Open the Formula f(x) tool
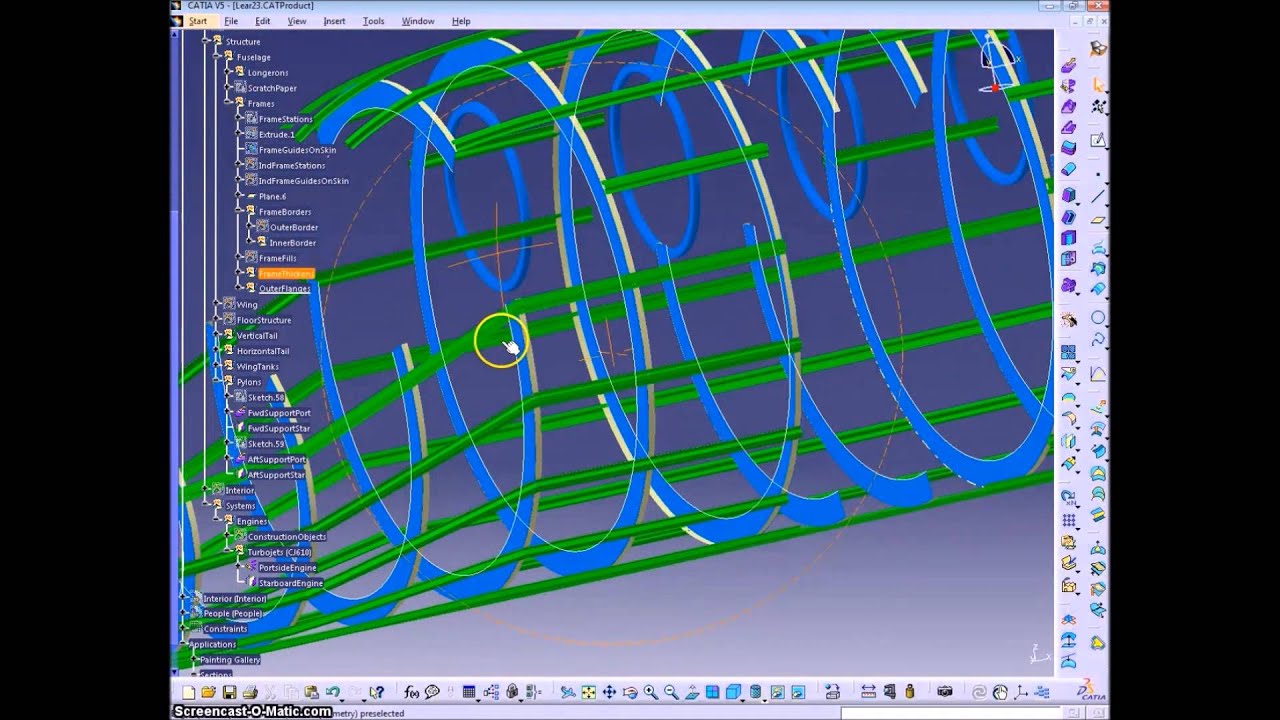This screenshot has width=1280, height=720. 411,692
